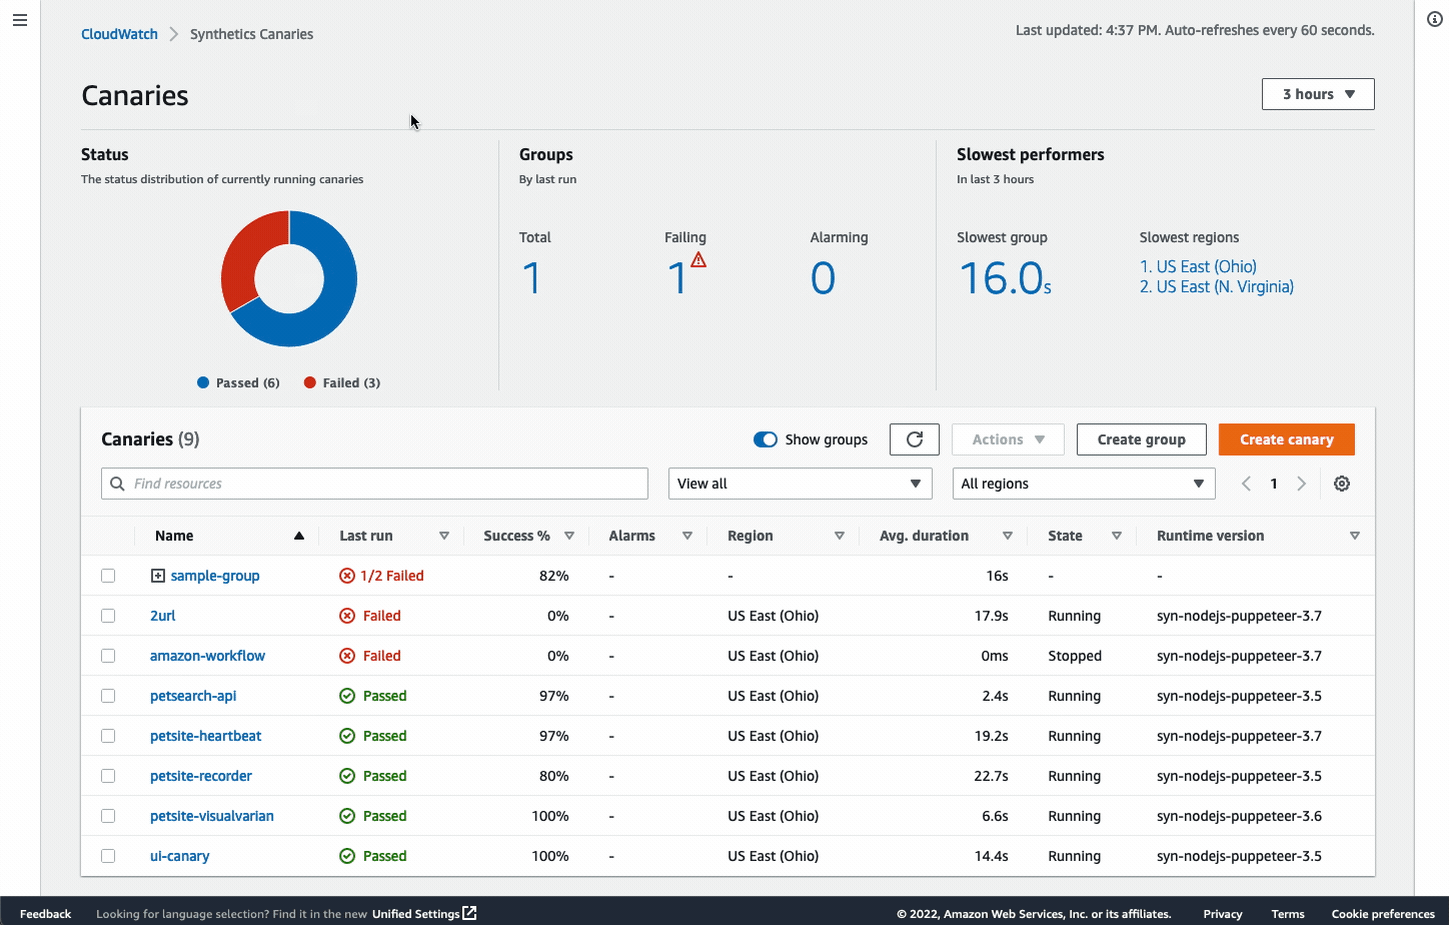1449x925 pixels.
Task: Open the View all filter dropdown
Action: click(798, 483)
